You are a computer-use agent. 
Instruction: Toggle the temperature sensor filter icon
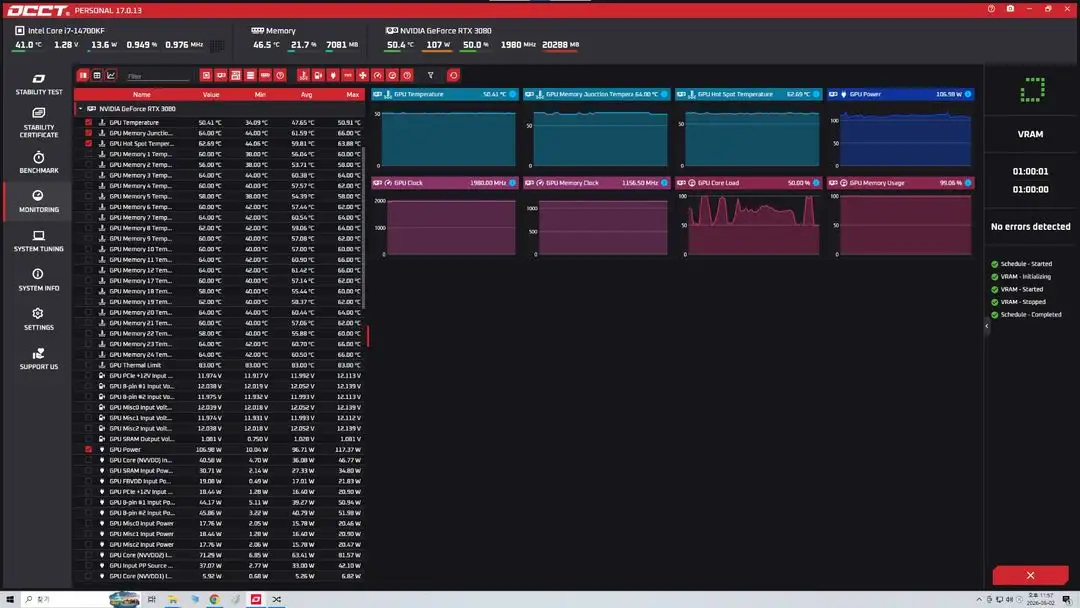303,75
